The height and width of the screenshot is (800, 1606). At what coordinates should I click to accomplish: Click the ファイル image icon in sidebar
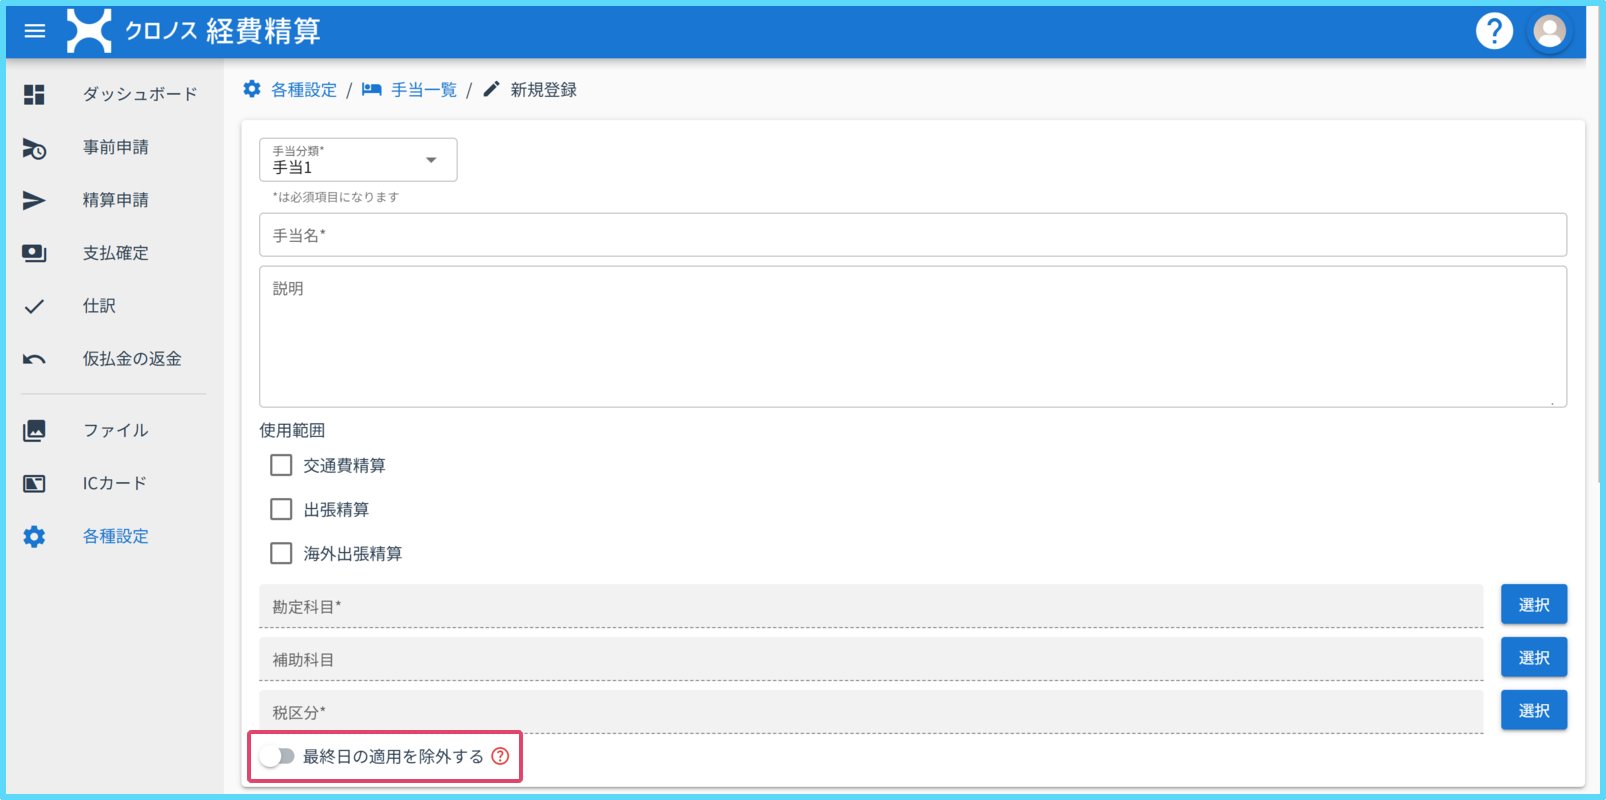click(x=34, y=431)
